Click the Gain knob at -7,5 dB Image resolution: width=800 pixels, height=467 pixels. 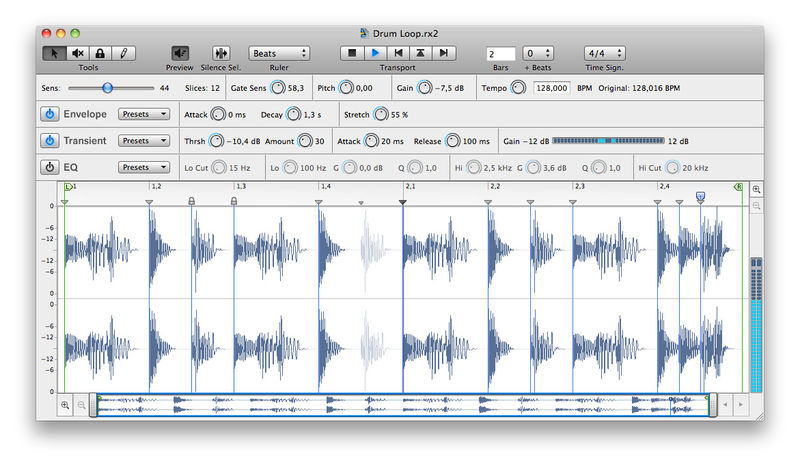pyautogui.click(x=424, y=88)
